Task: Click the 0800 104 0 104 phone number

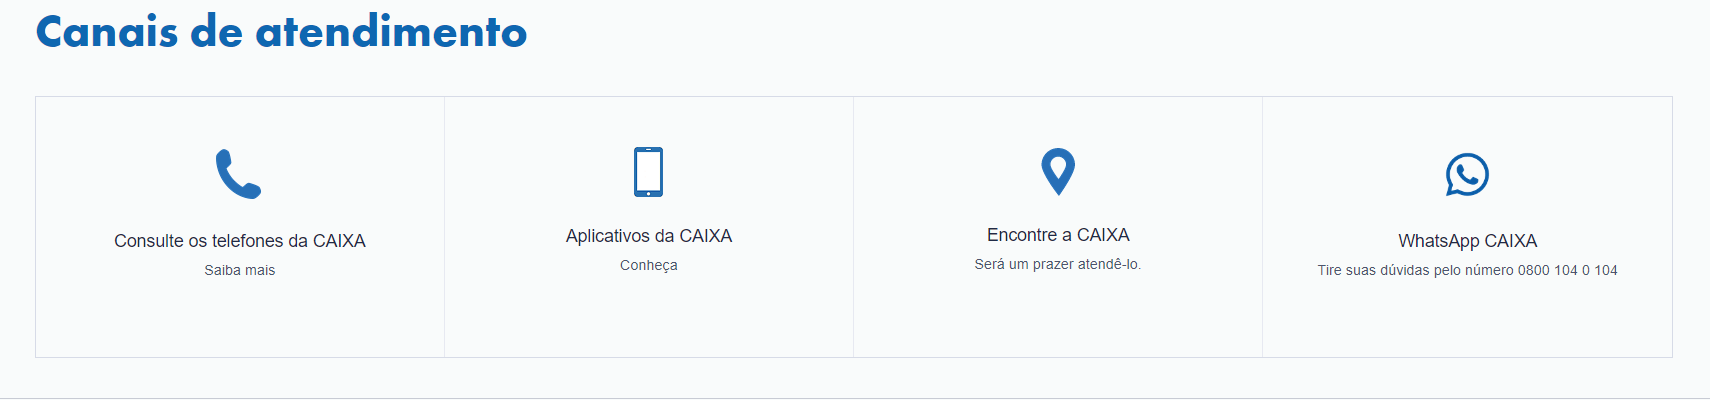Action: coord(1567,270)
